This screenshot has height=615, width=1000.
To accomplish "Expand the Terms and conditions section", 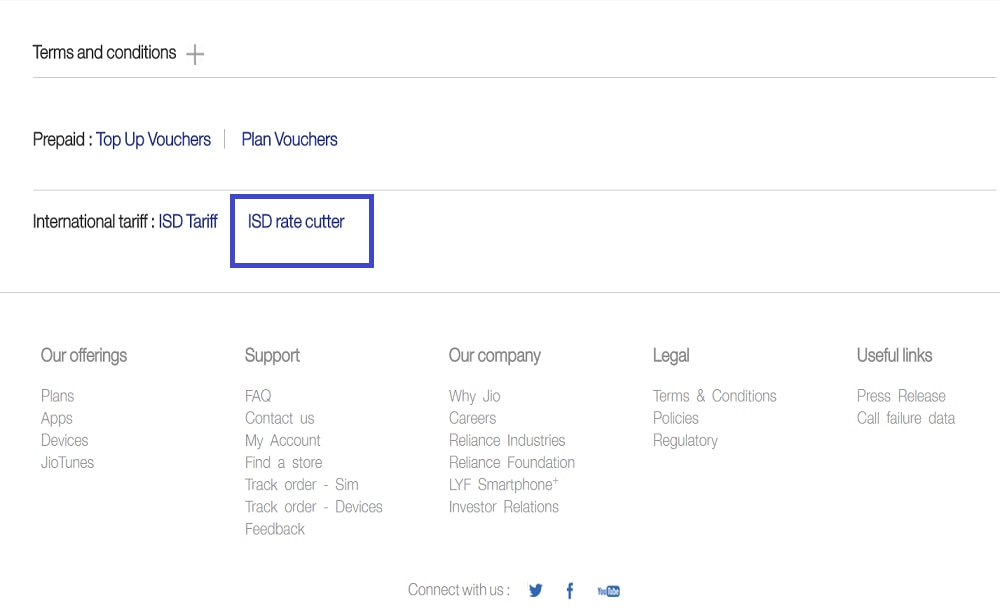I will [196, 53].
